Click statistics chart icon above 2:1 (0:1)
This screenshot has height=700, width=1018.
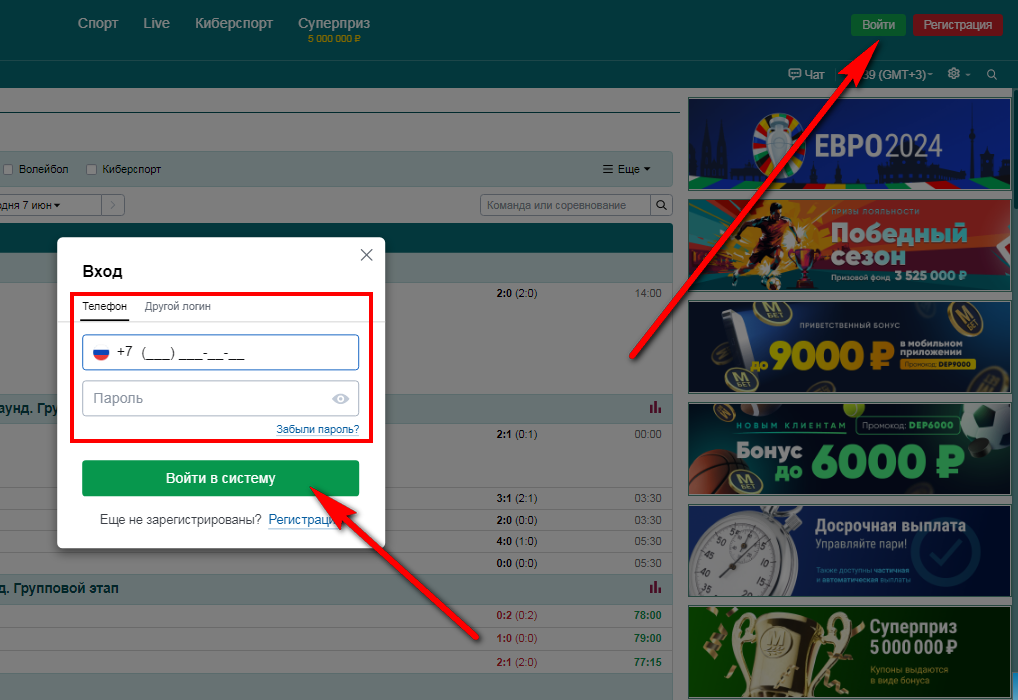[x=655, y=408]
